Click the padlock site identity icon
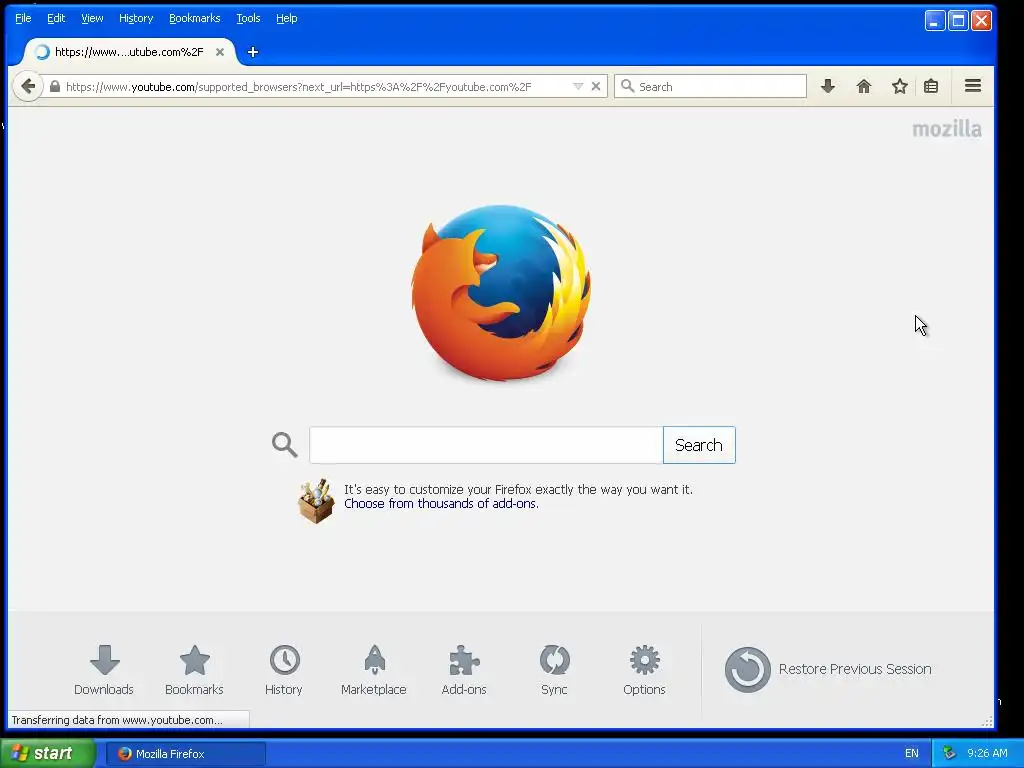The image size is (1024, 768). point(55,86)
